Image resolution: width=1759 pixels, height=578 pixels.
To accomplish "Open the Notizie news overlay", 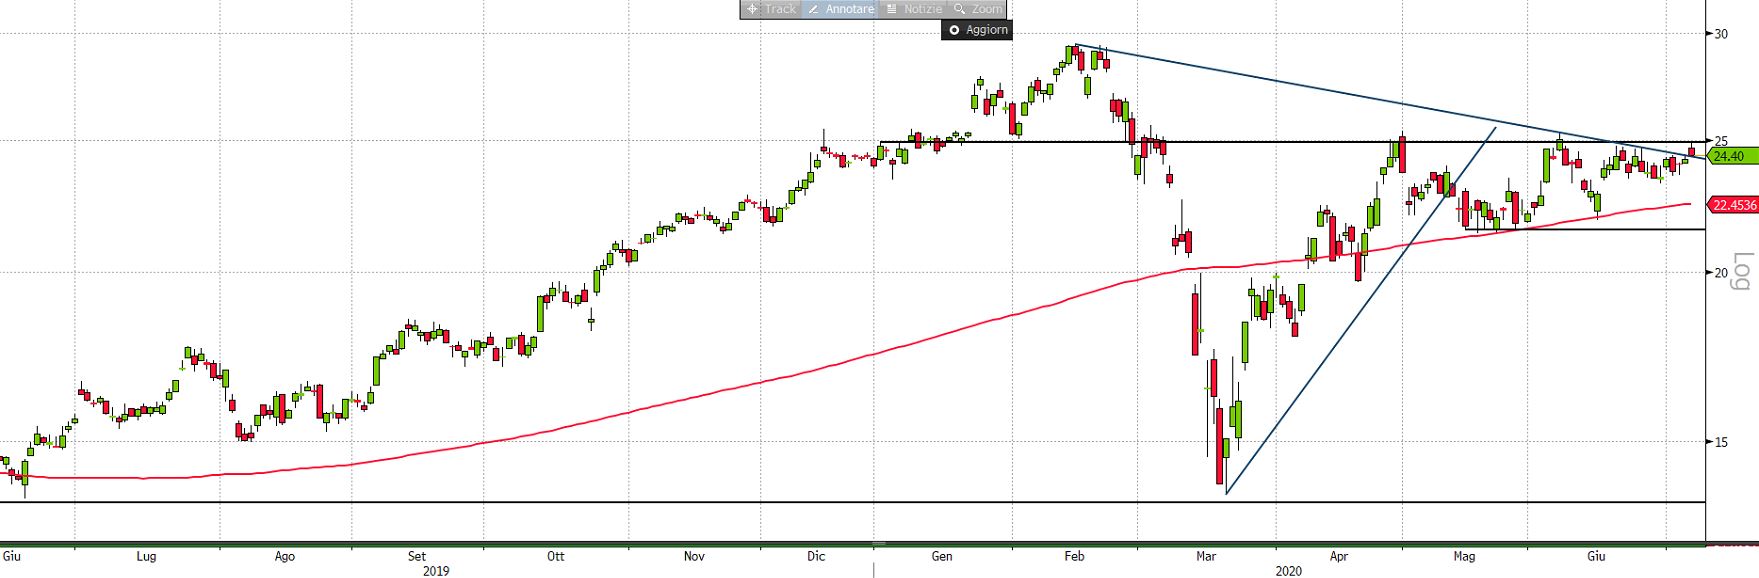I will click(x=913, y=9).
